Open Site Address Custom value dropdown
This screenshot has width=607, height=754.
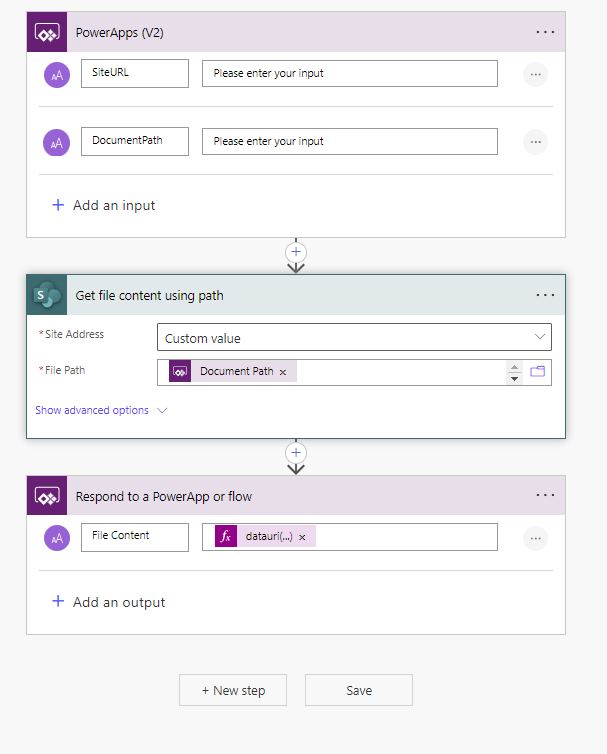click(x=354, y=337)
